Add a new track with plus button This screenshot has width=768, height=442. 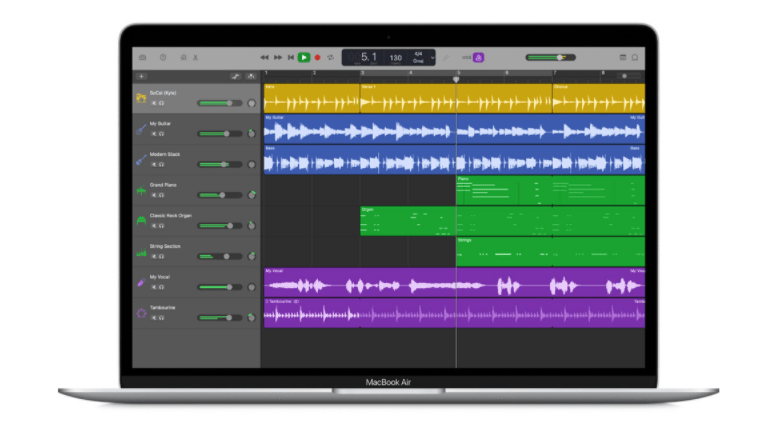tap(142, 76)
